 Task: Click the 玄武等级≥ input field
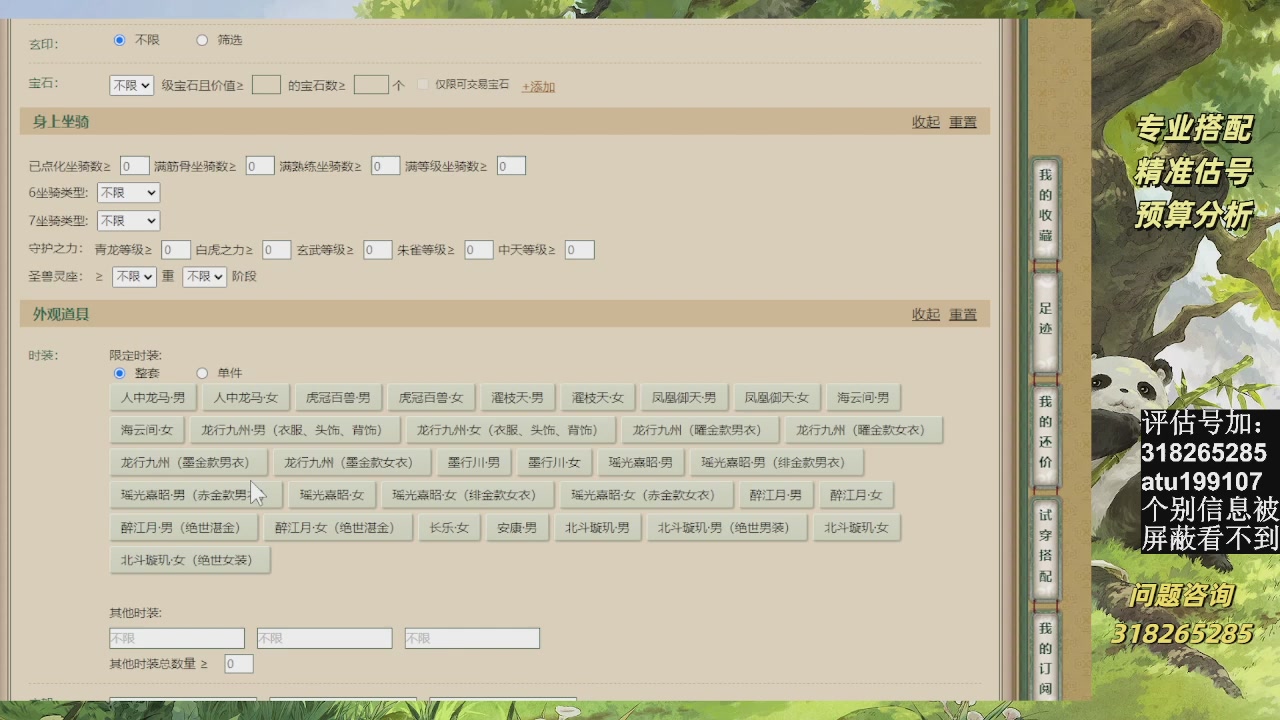pos(378,250)
